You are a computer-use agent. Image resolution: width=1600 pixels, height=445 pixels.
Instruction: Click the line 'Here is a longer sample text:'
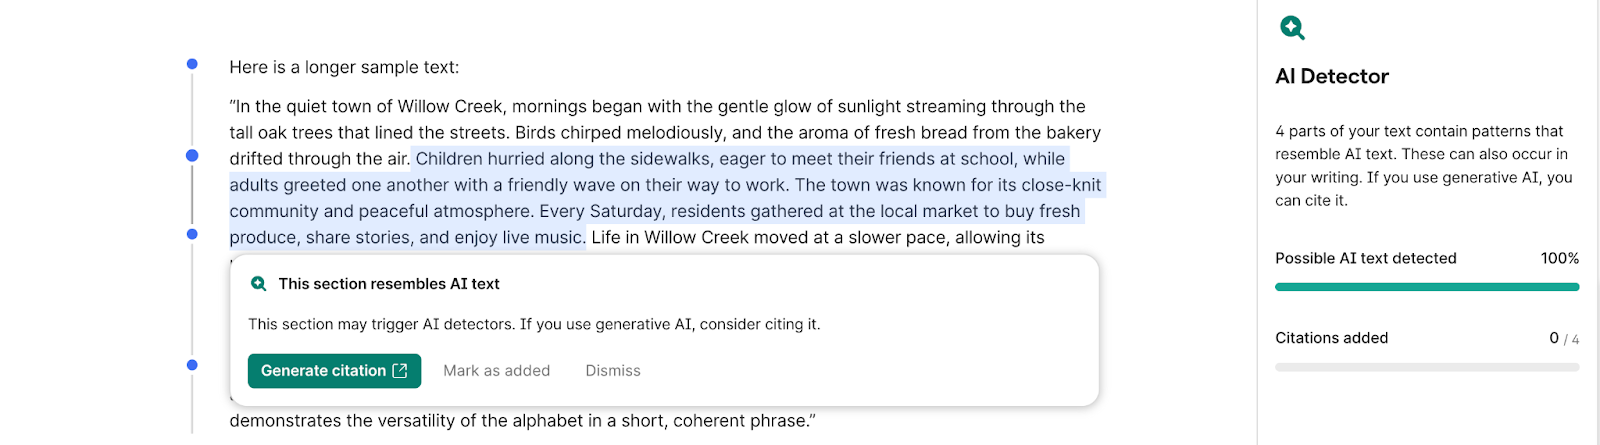[344, 68]
